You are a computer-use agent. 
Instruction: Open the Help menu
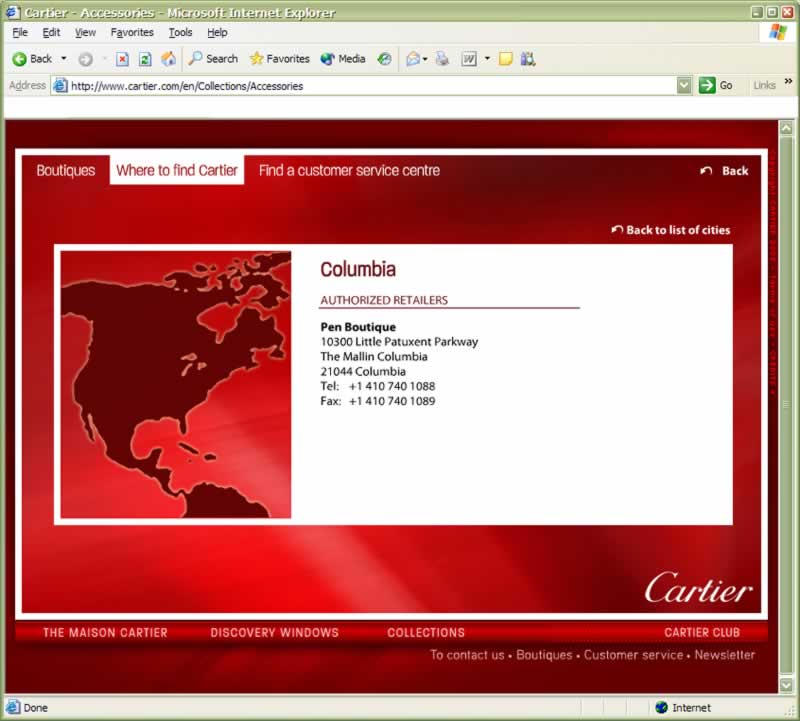pos(217,32)
